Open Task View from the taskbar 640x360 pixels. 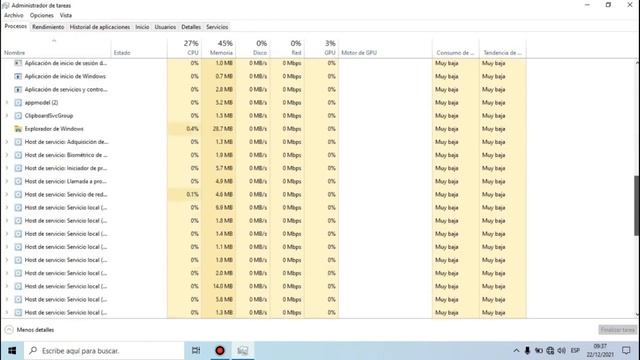196,351
